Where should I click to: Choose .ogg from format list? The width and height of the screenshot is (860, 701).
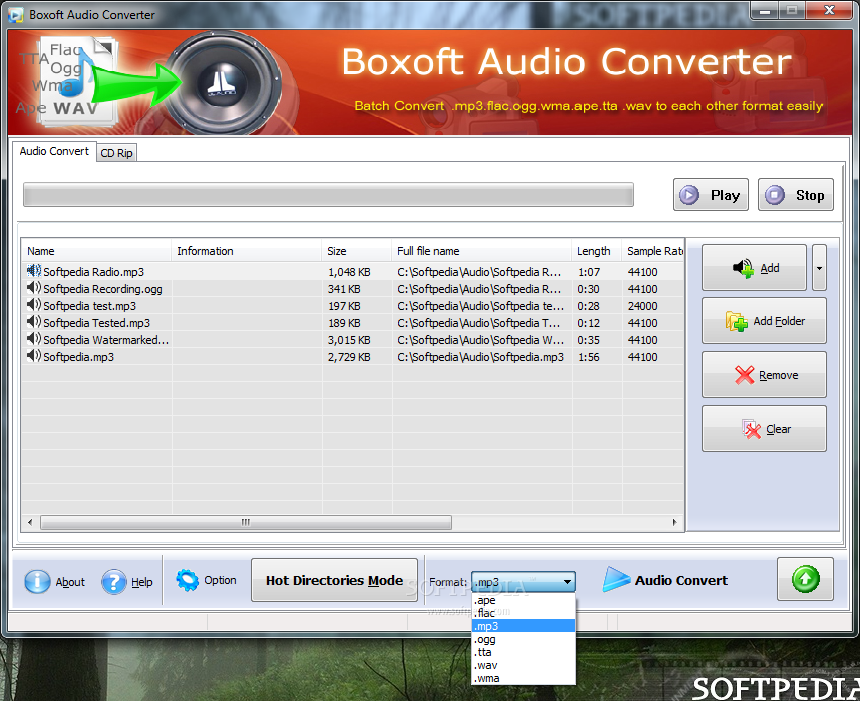[x=523, y=639]
